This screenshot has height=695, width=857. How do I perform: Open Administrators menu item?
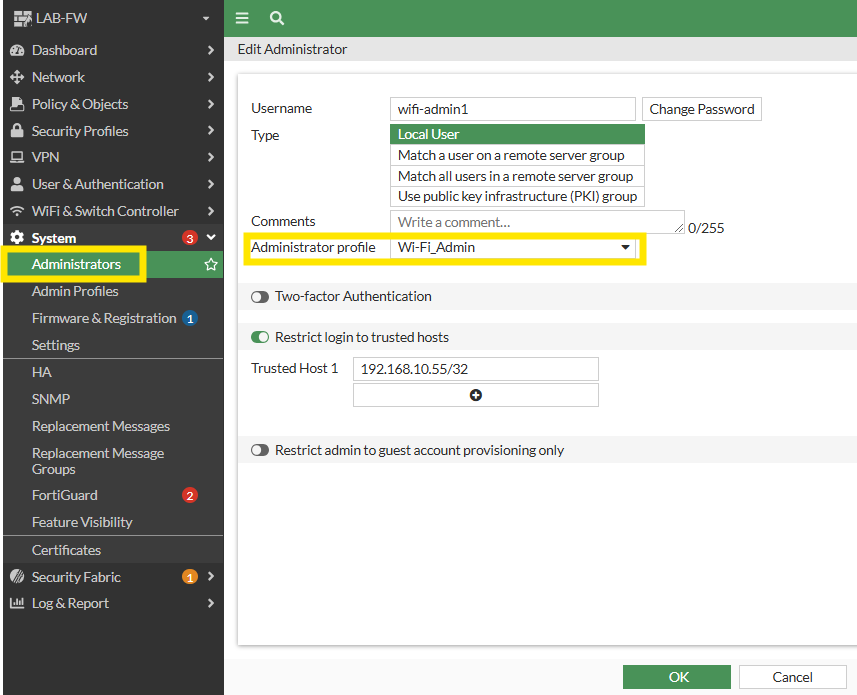point(76,264)
